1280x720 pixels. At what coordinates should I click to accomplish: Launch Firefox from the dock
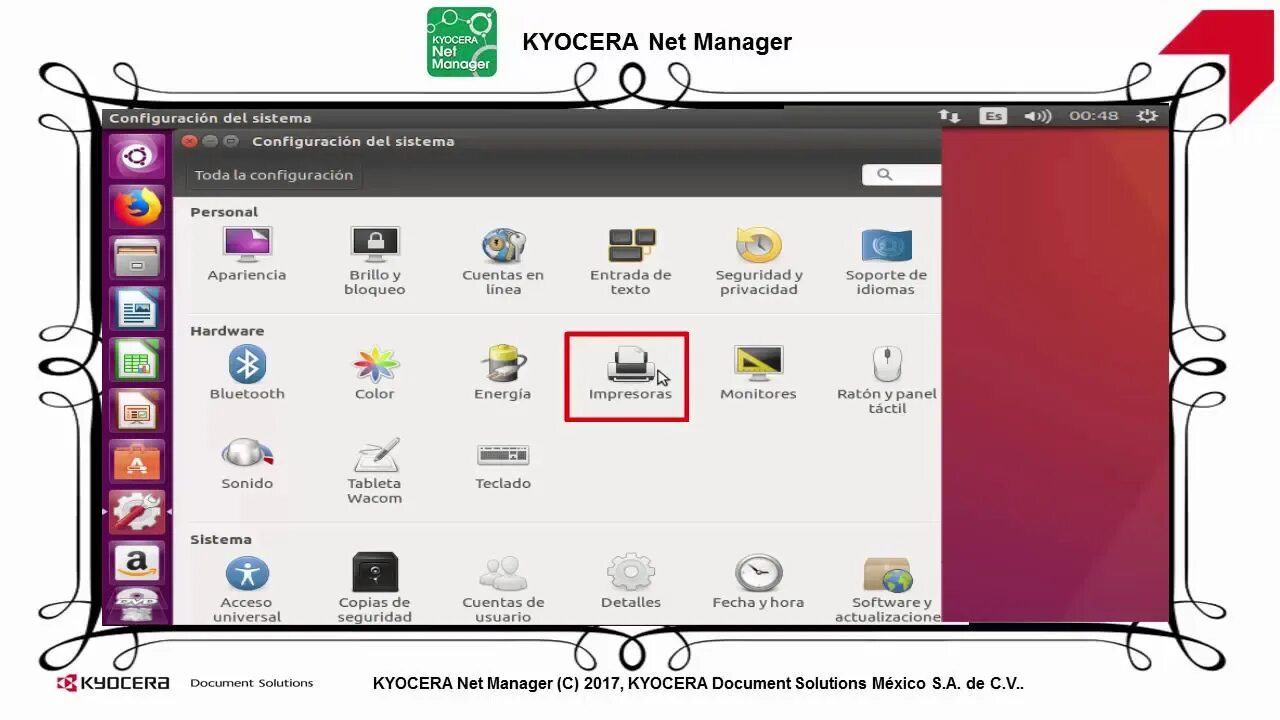(x=137, y=208)
